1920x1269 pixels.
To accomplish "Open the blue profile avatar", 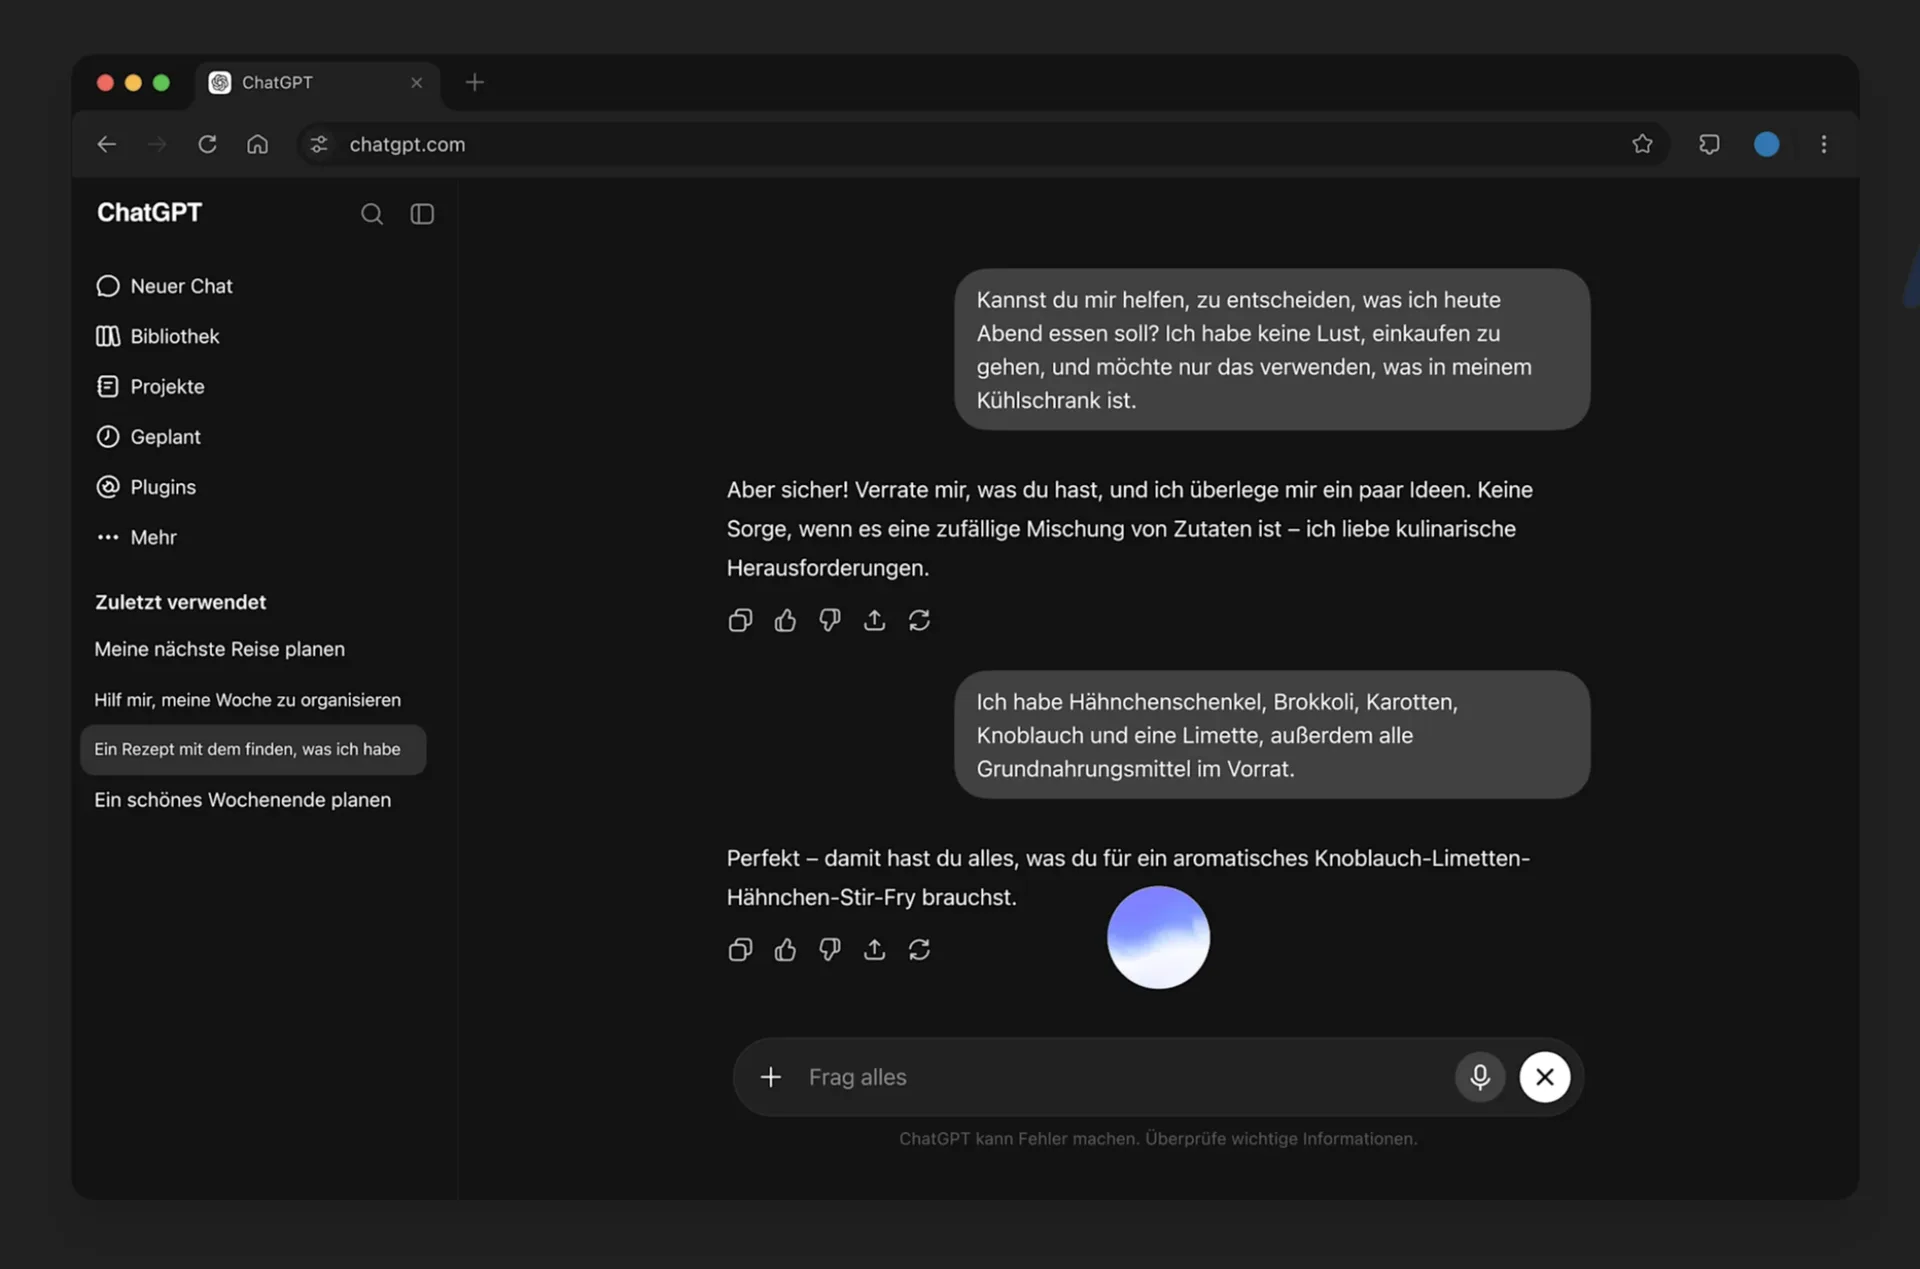I will [x=1767, y=144].
